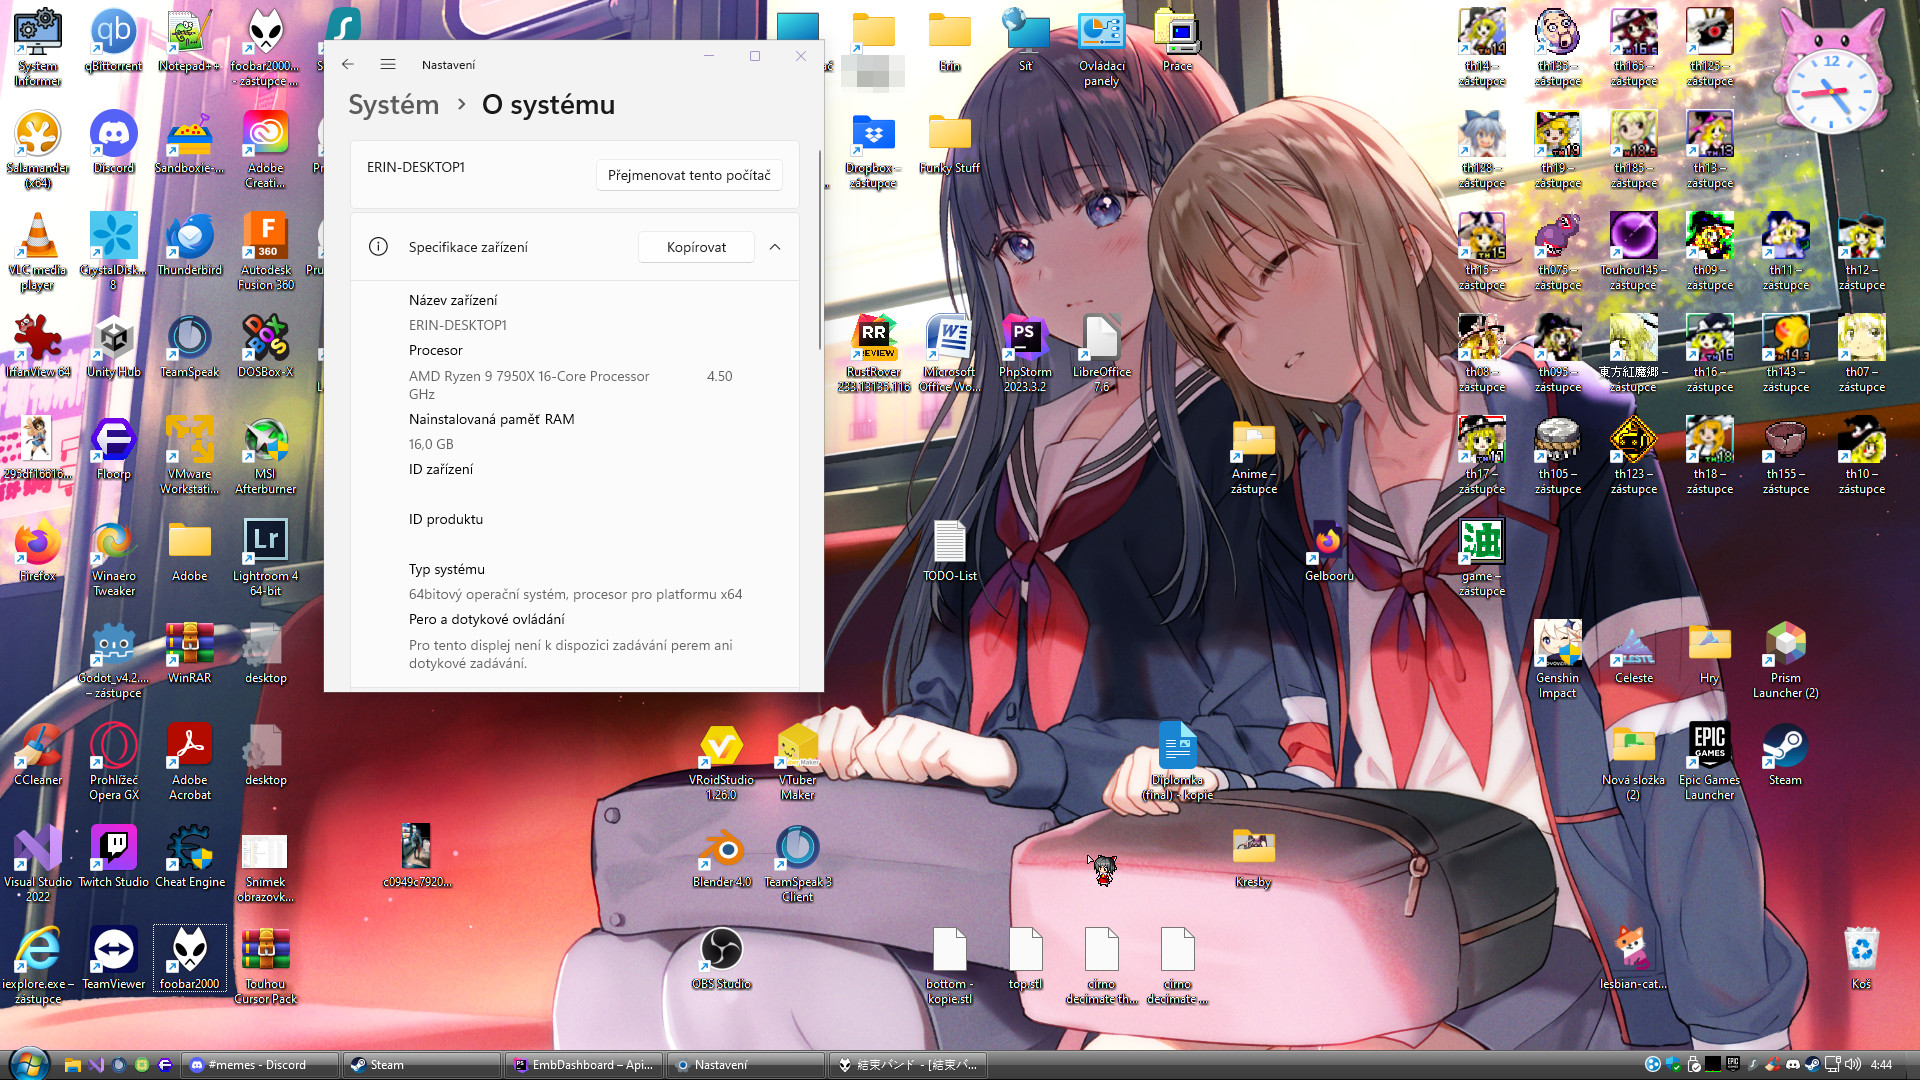This screenshot has width=1920, height=1080.
Task: Switch to Nastavení taskbar button
Action: coord(745,1065)
